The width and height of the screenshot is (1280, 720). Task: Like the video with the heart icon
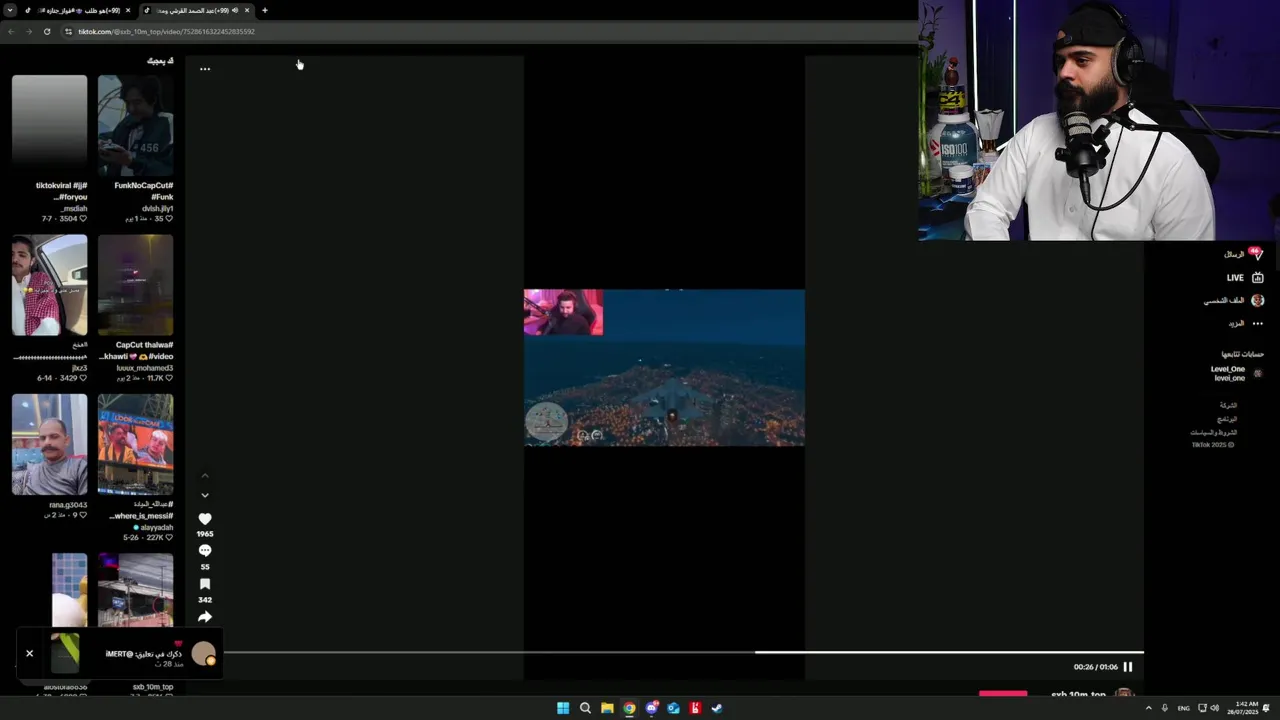pos(205,519)
